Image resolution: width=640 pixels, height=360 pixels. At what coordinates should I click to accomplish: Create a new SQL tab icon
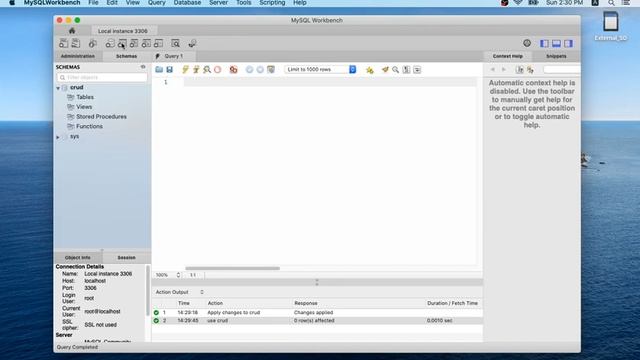tap(63, 43)
